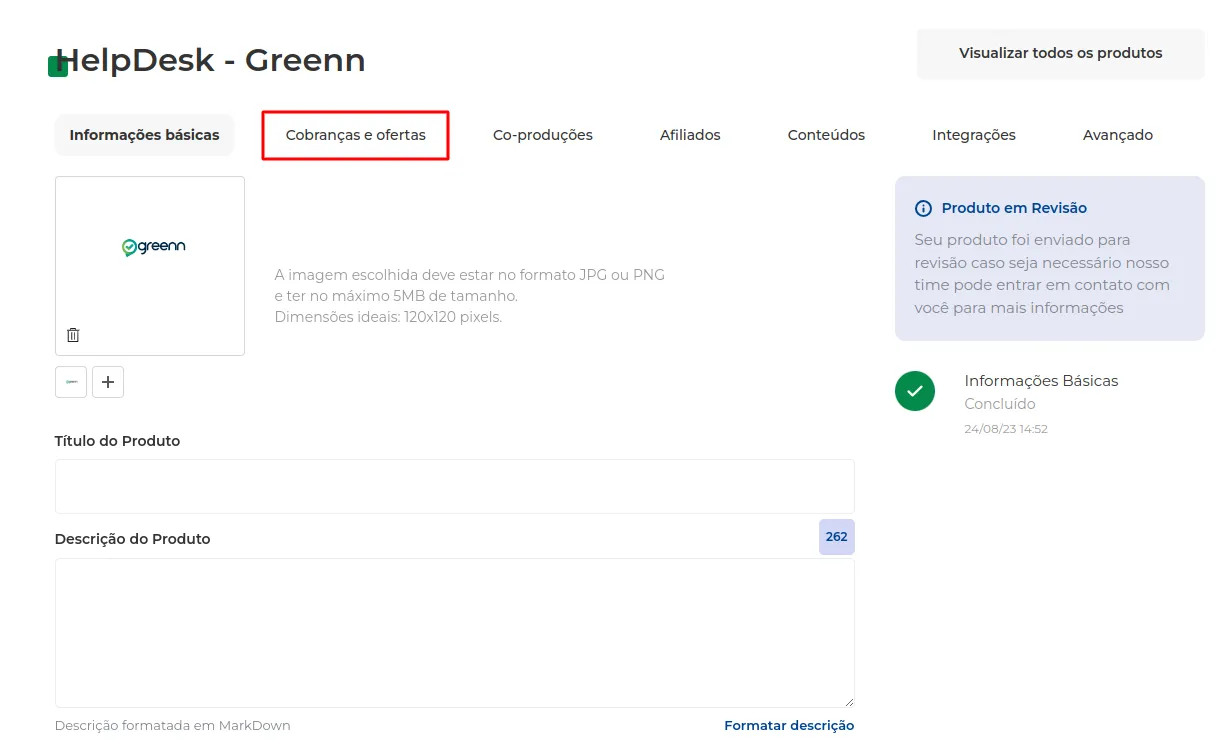Click the Descrição formatada em MarkDown note
The width and height of the screenshot is (1228, 740).
[173, 726]
